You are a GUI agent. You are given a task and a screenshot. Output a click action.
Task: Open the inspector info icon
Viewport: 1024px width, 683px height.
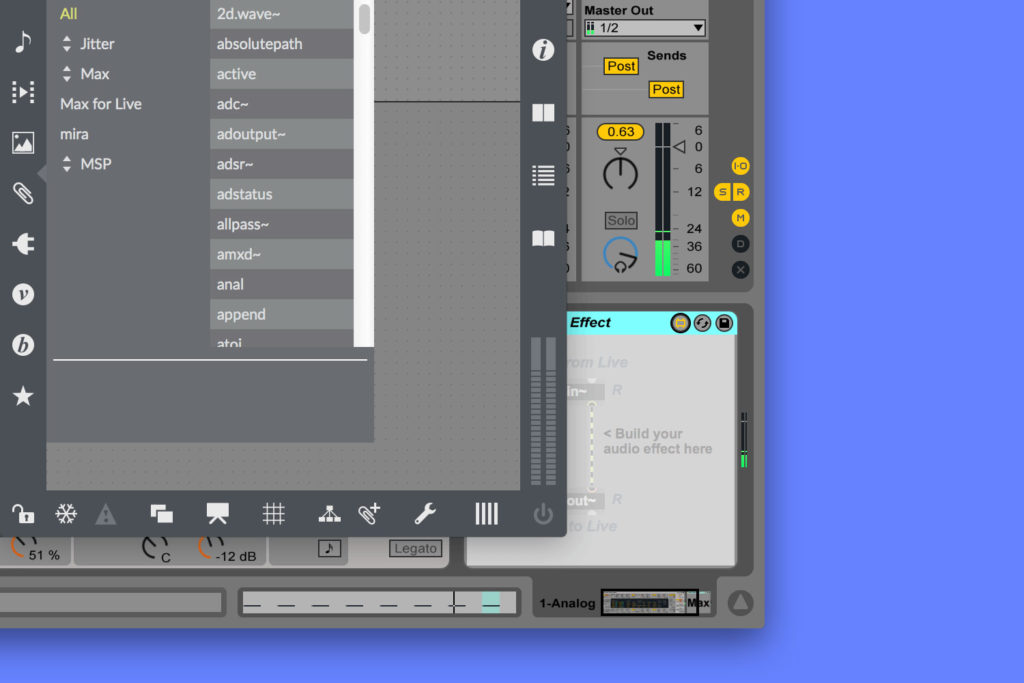pyautogui.click(x=543, y=50)
